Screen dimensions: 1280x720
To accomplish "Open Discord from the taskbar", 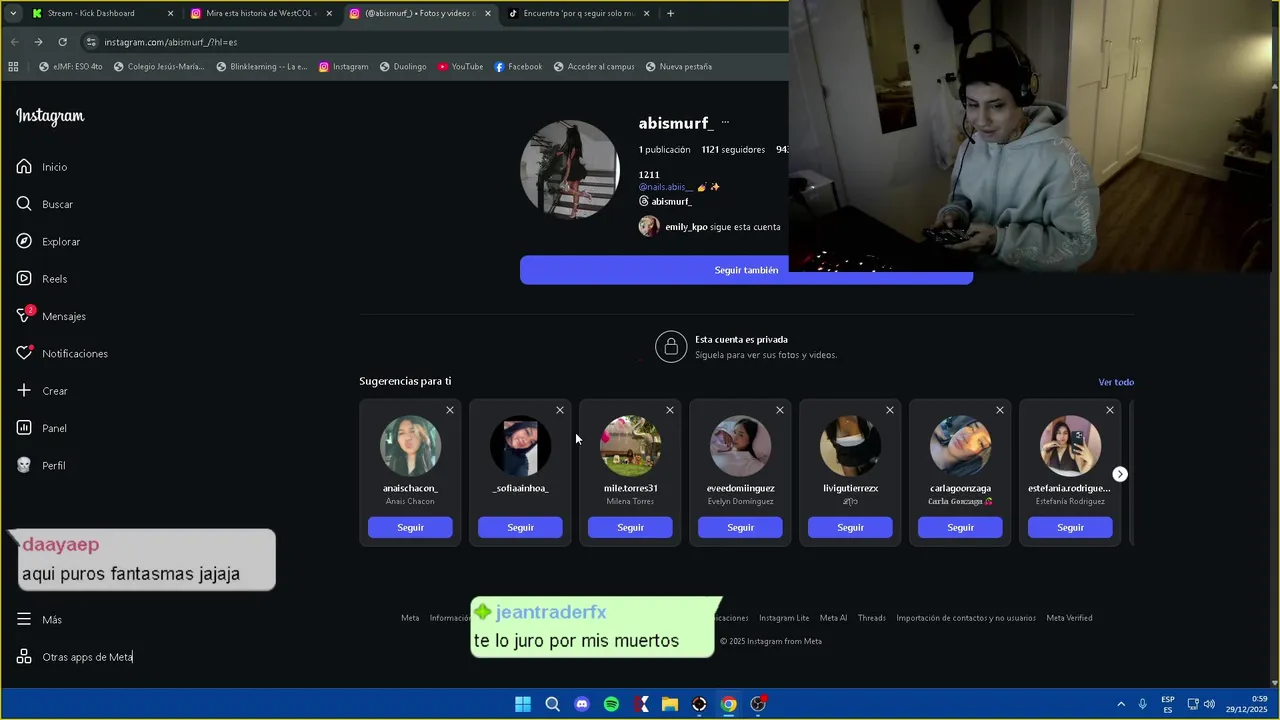I will coord(582,704).
